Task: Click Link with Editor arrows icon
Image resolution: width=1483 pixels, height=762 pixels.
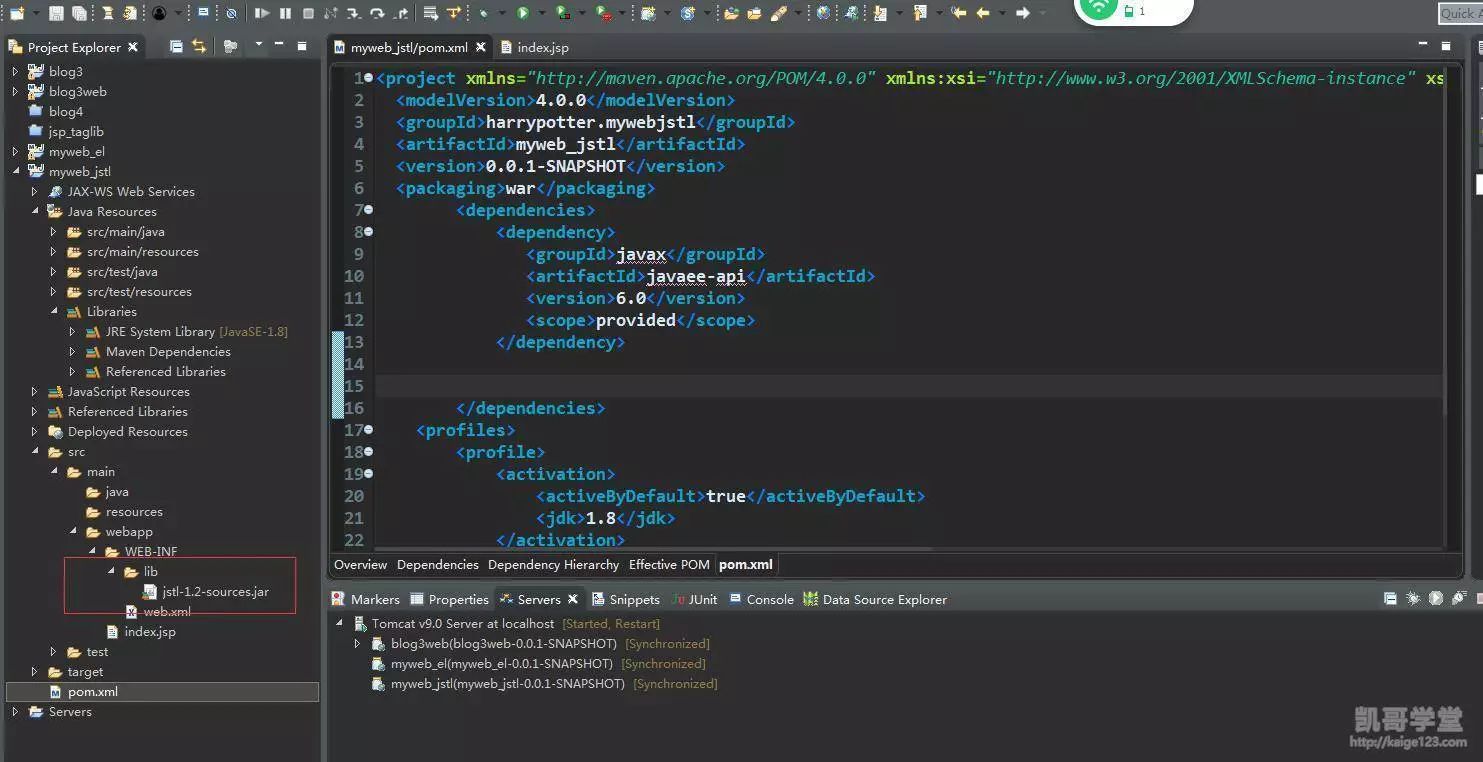Action: [199, 46]
